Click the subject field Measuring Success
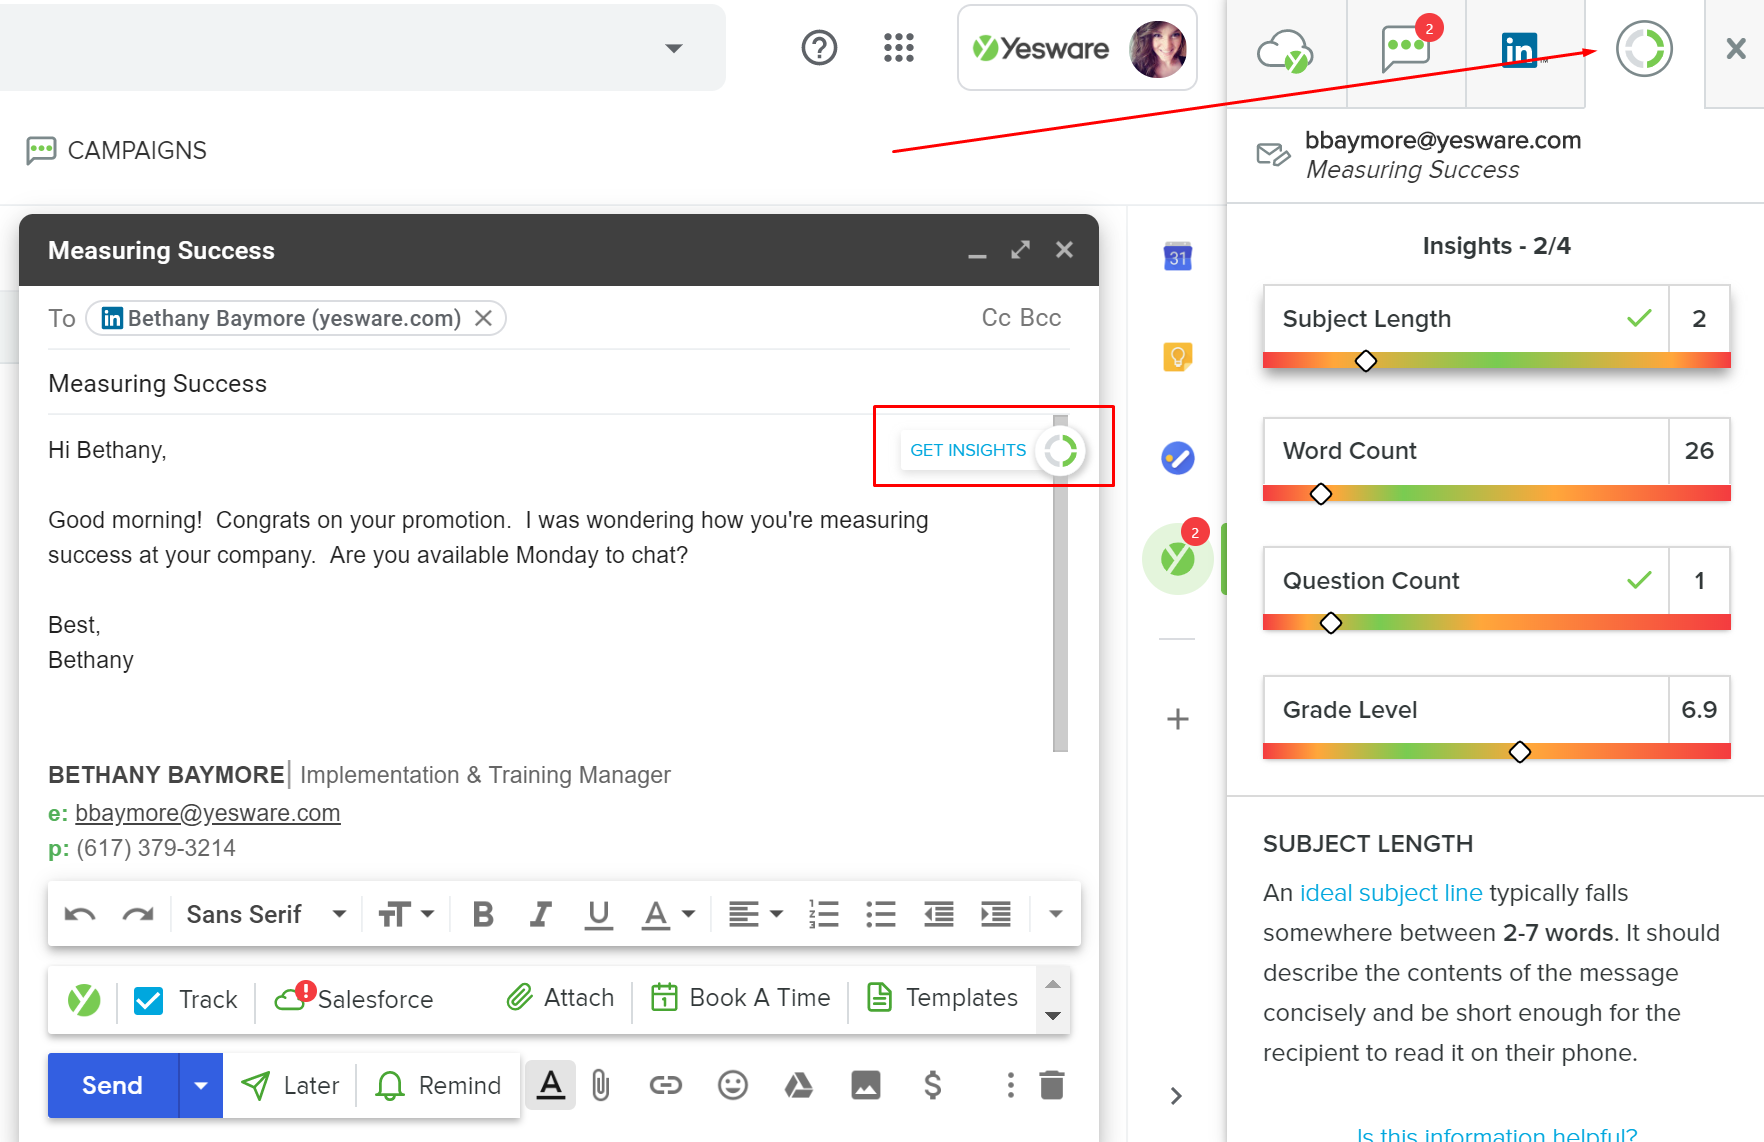 [x=558, y=384]
